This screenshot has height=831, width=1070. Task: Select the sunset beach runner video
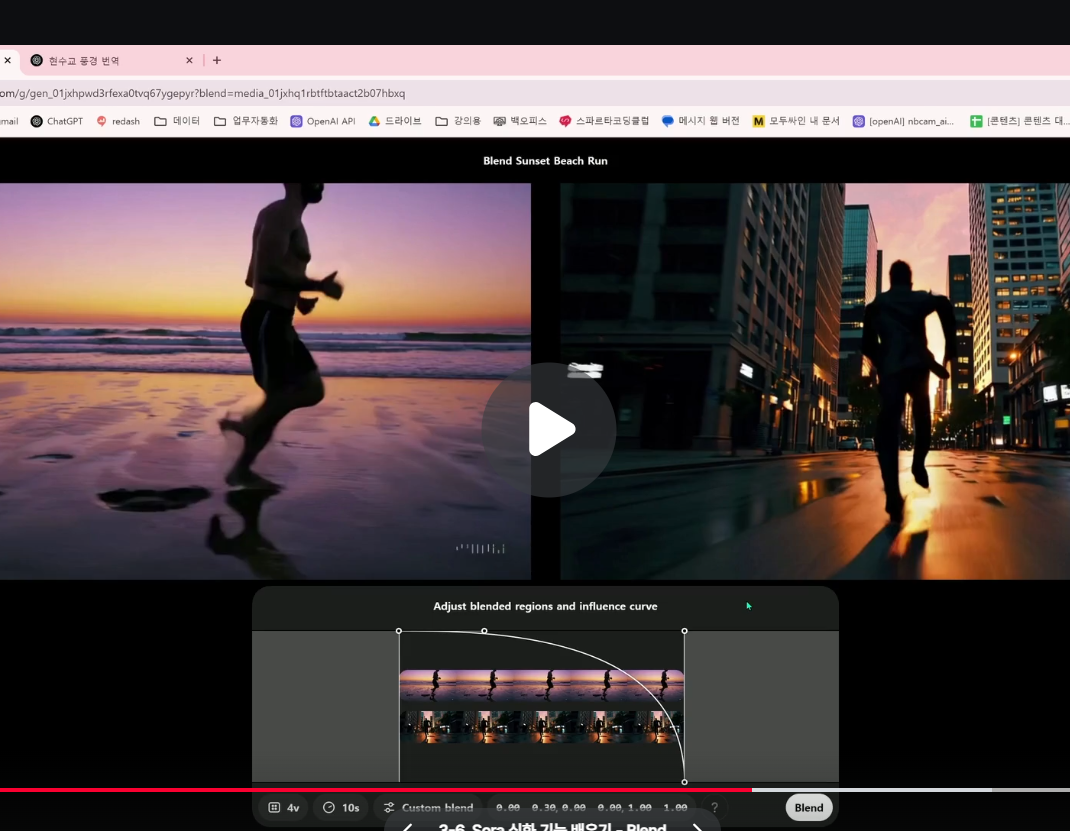[x=265, y=381]
